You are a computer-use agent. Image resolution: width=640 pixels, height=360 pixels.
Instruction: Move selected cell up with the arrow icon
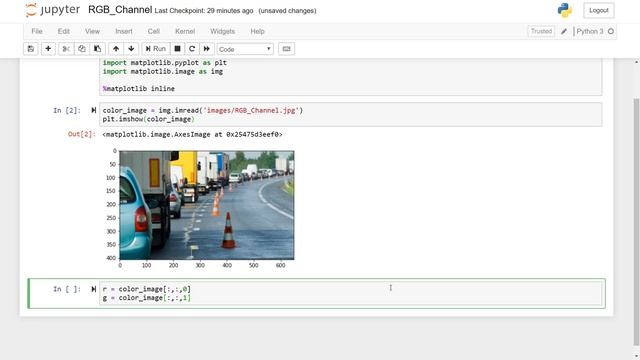(116, 49)
